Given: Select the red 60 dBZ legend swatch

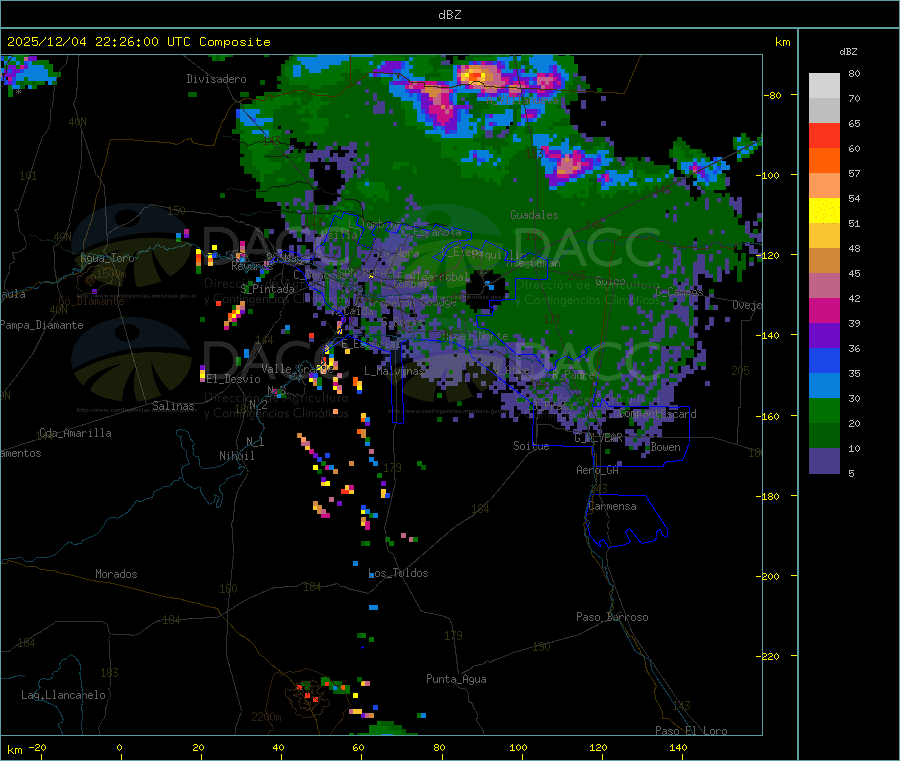Looking at the screenshot, I should pyautogui.click(x=824, y=135).
